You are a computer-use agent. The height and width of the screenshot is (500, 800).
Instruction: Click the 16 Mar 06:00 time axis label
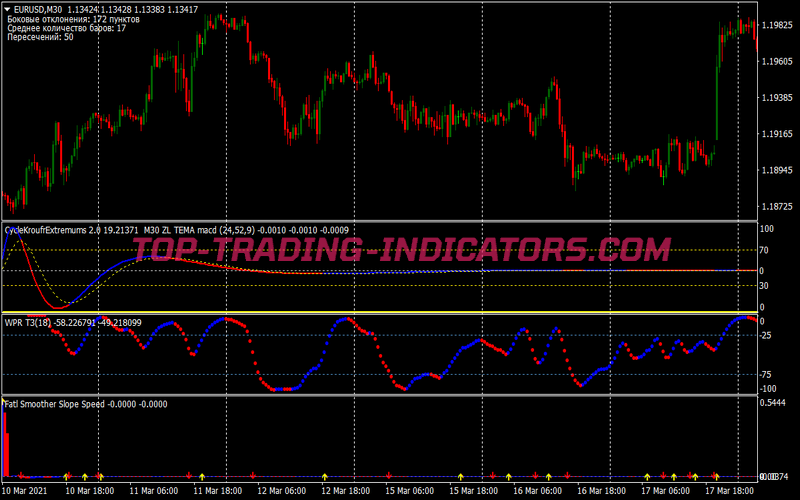coord(538,490)
